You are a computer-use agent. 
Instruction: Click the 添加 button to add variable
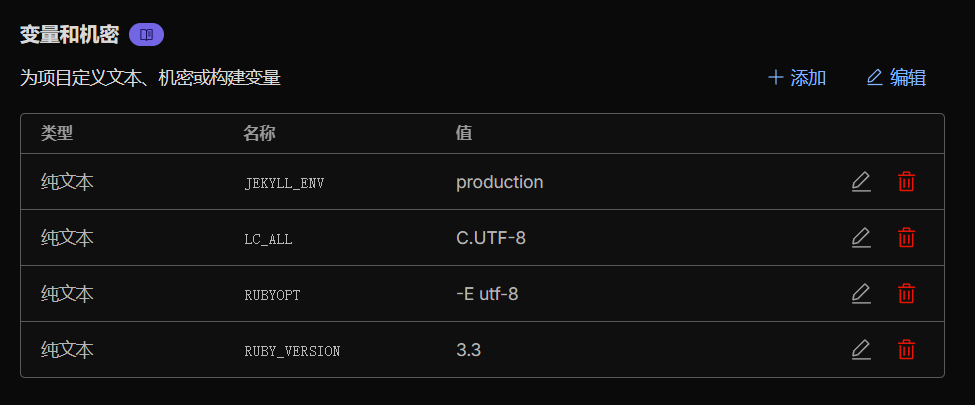click(x=797, y=78)
